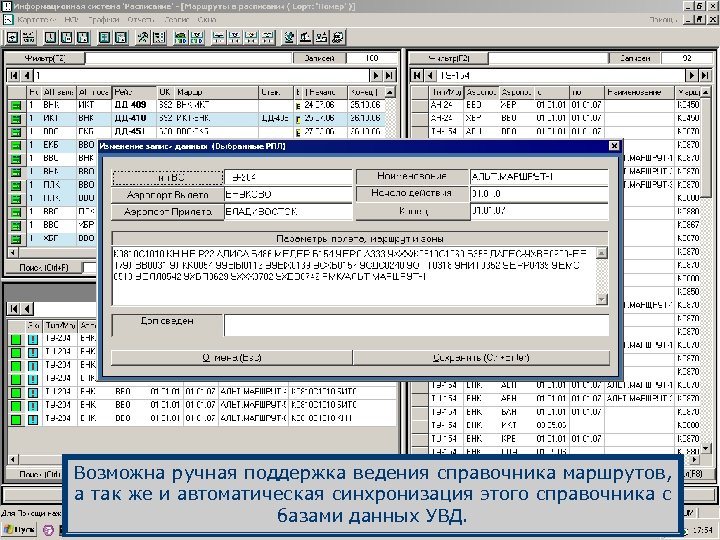Go to next record in left top navigator
The height and width of the screenshot is (540, 720).
coord(376,76)
